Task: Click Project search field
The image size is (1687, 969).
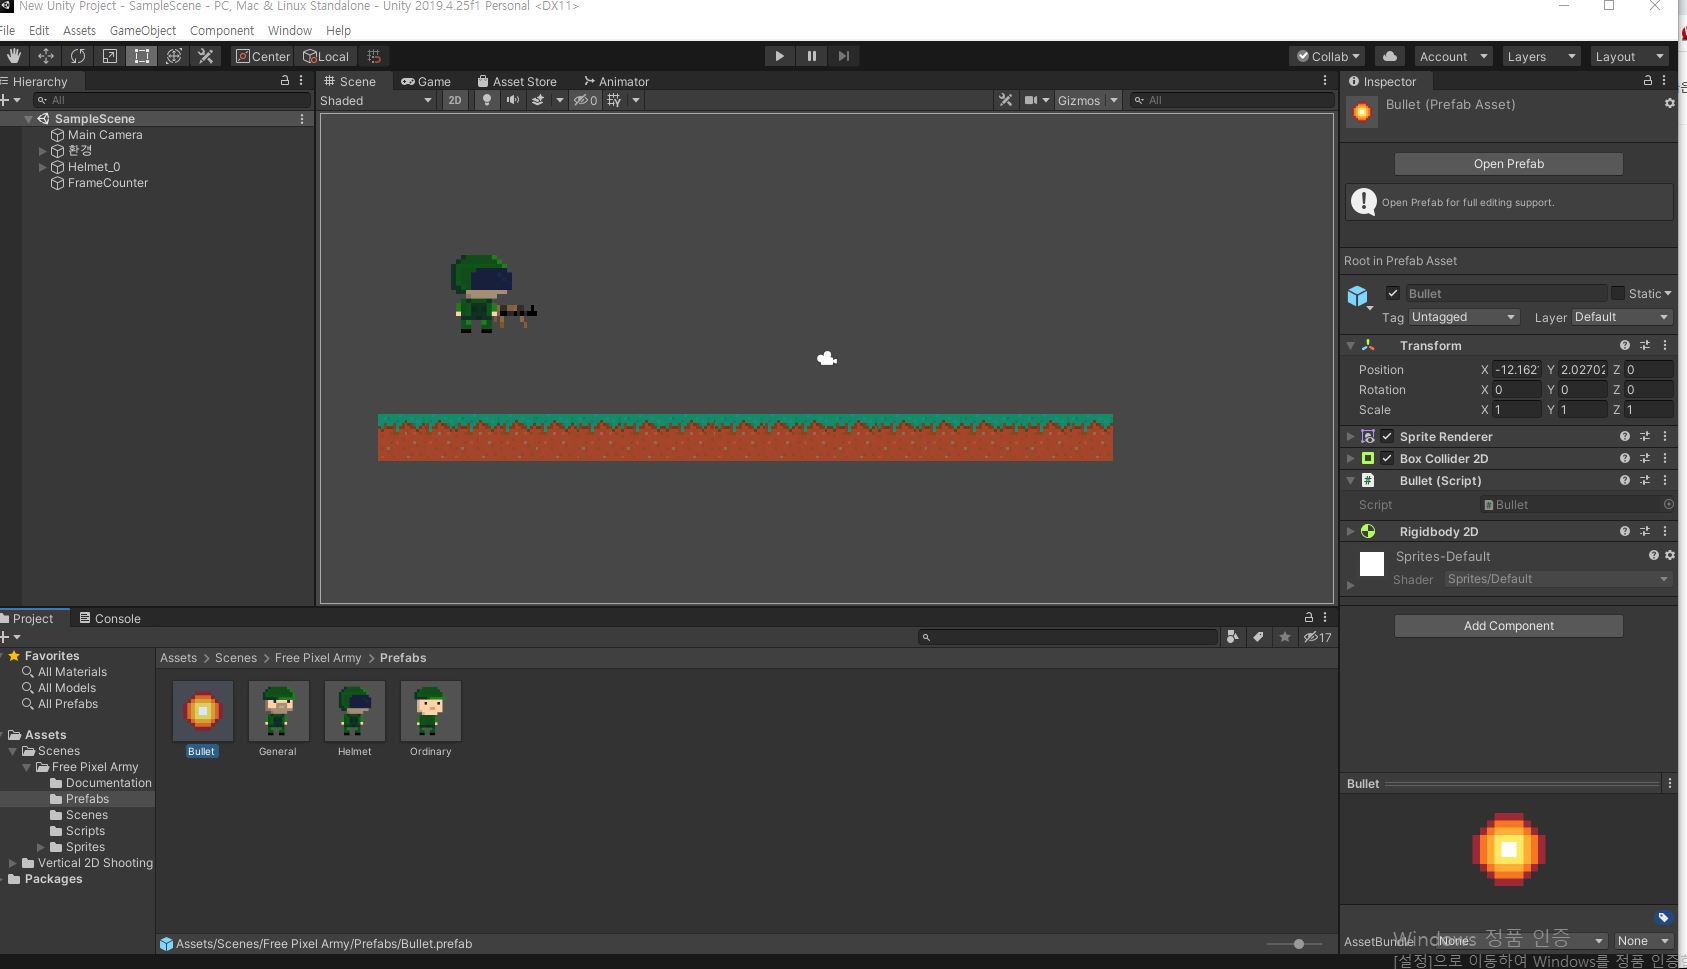Action: tap(1068, 637)
